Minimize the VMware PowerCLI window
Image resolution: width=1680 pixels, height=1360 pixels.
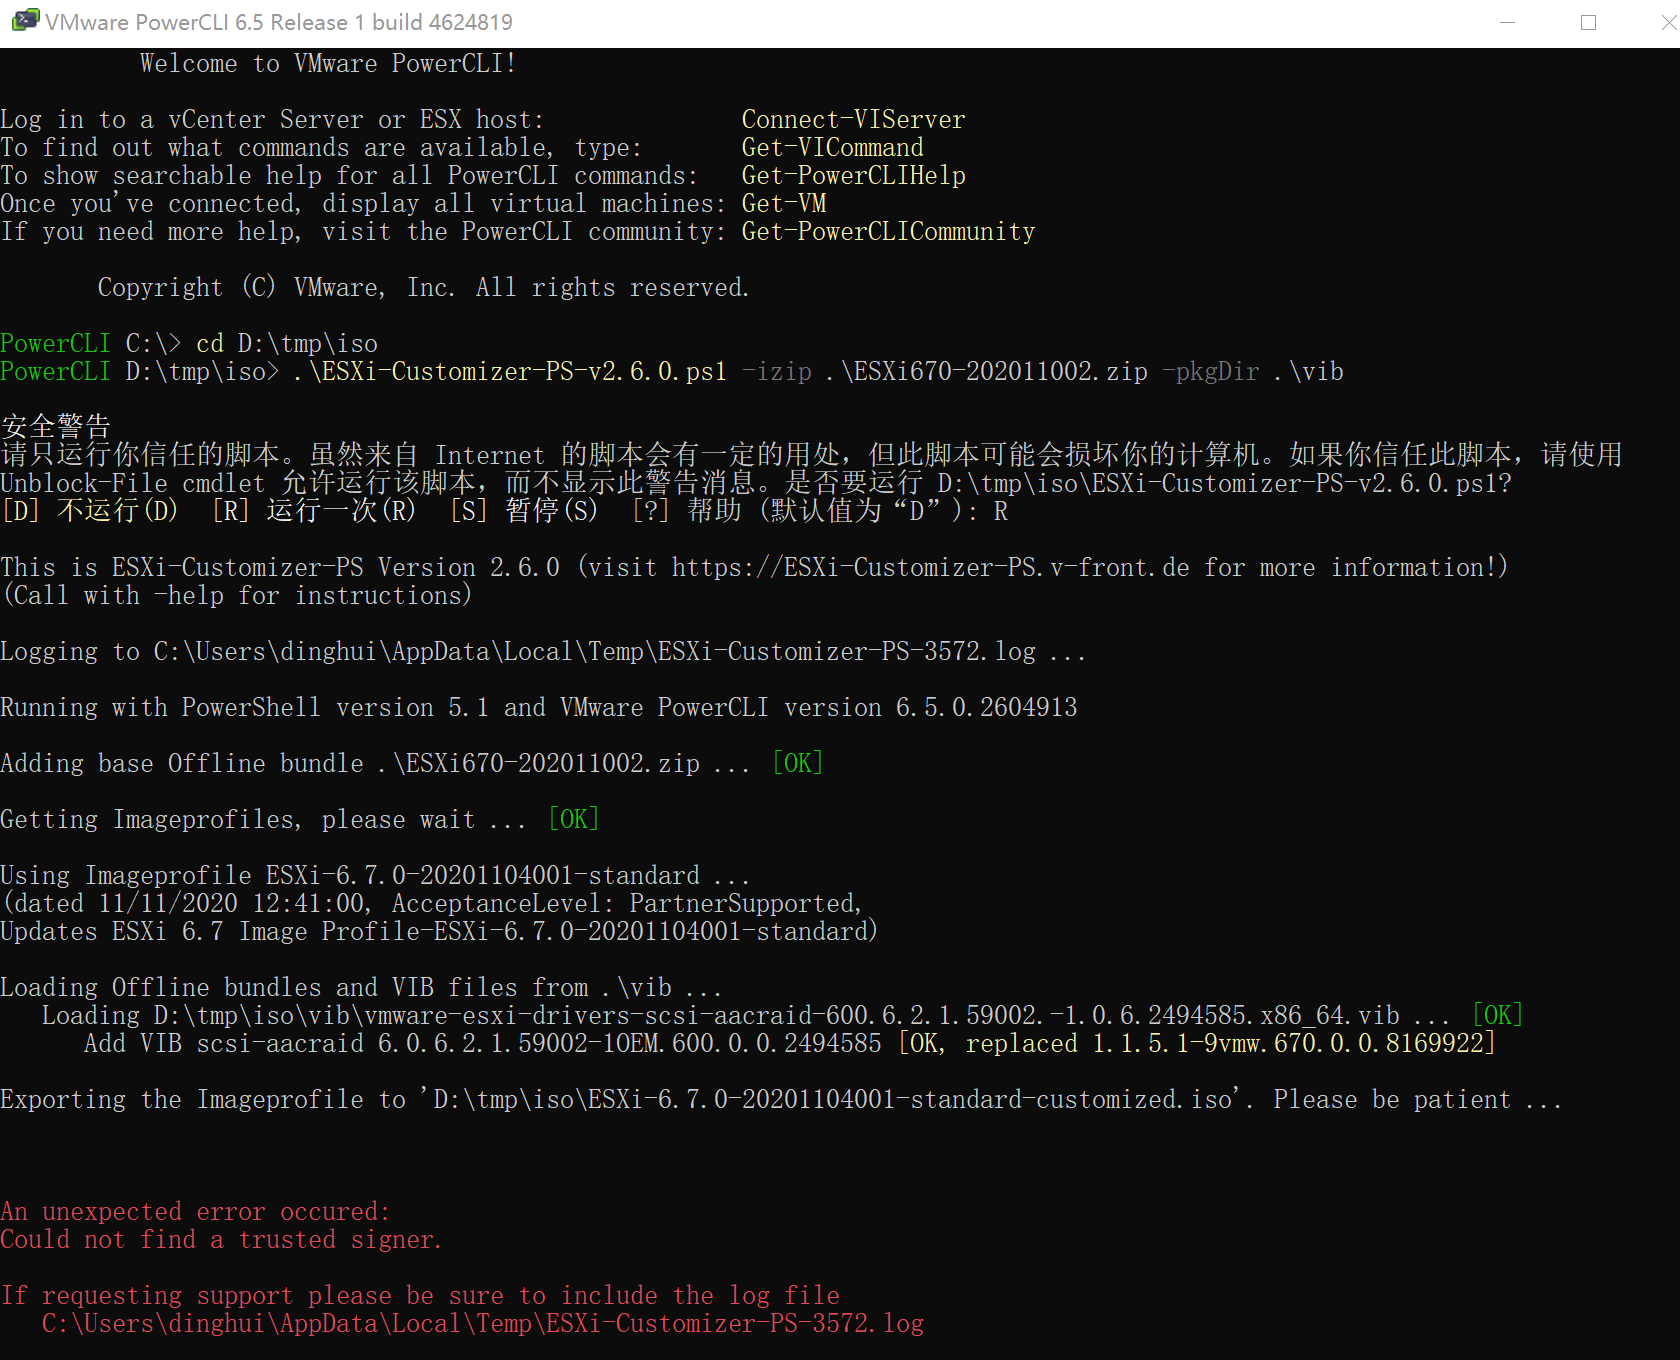(x=1508, y=22)
